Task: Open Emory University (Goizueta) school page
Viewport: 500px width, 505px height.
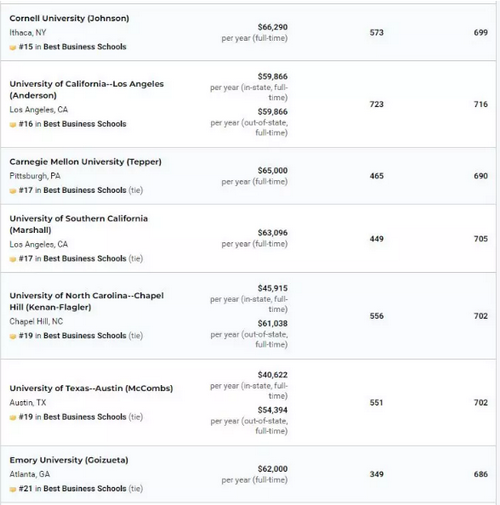Action: (69, 460)
